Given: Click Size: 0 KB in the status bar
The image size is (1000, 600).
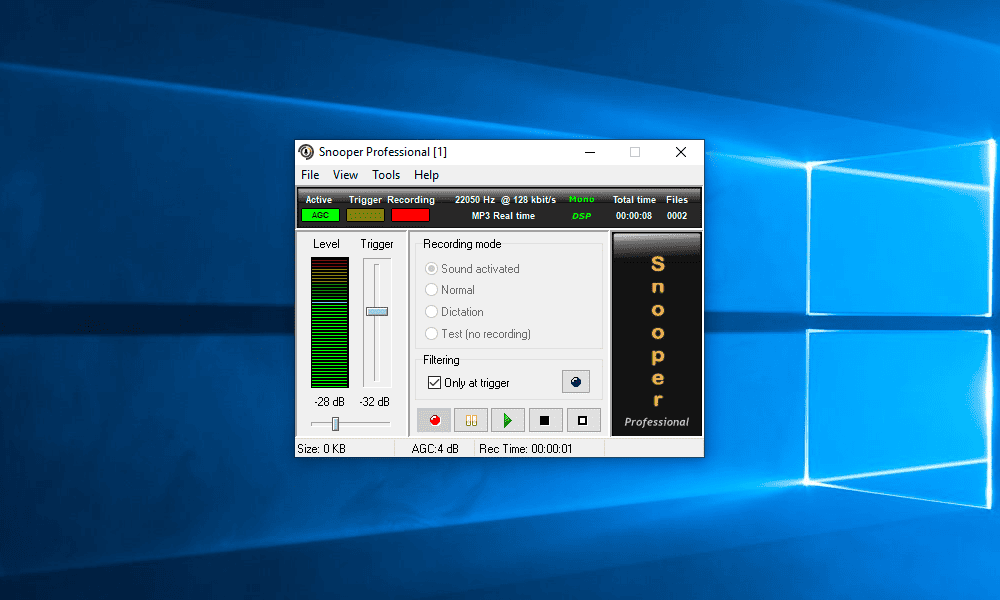Looking at the screenshot, I should 321,449.
